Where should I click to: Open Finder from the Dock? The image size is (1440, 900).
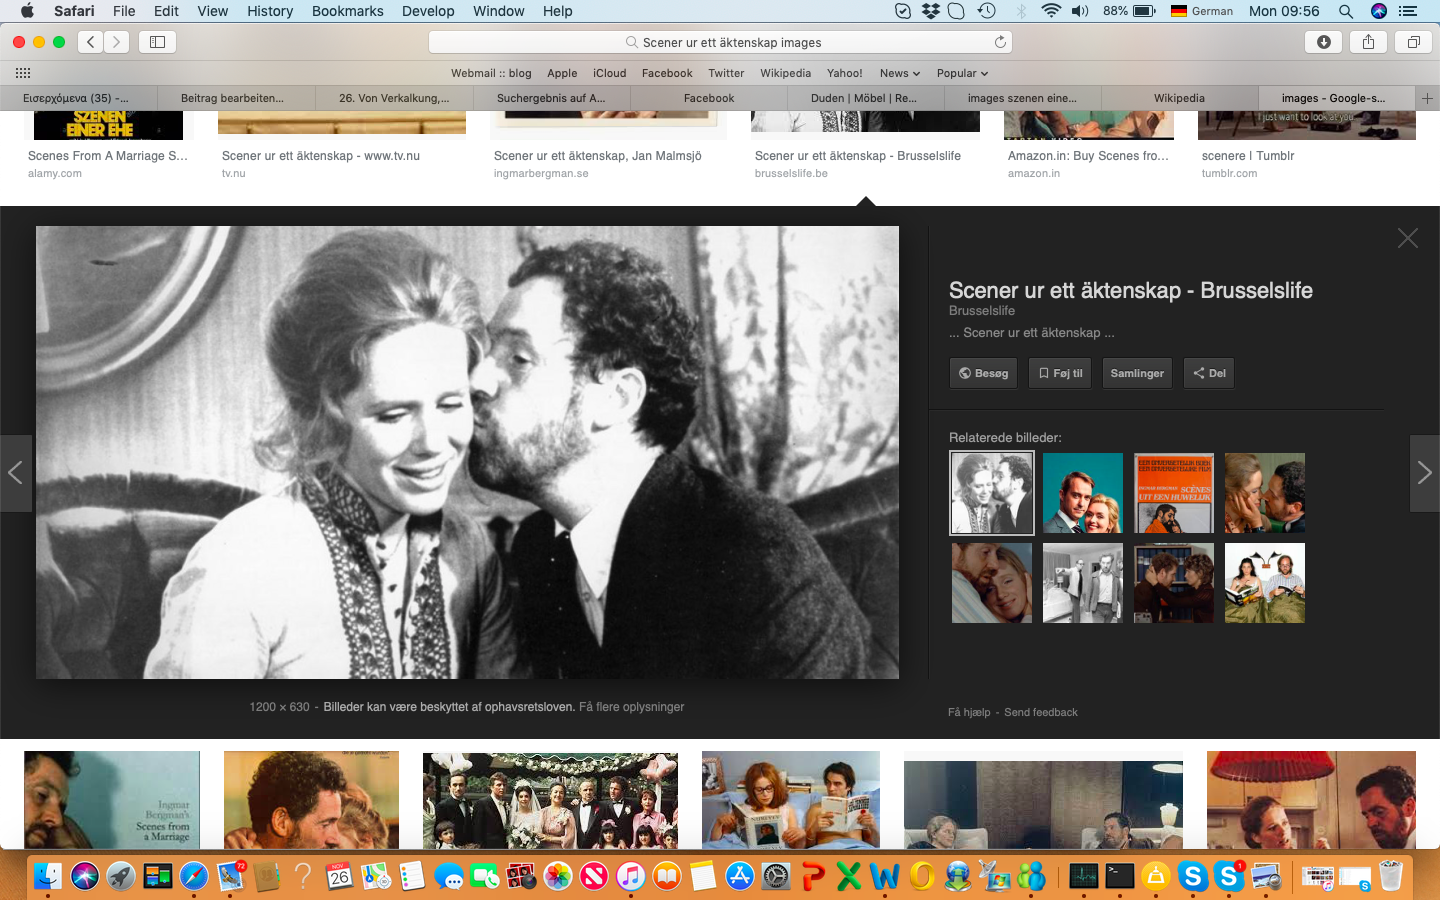pyautogui.click(x=48, y=877)
